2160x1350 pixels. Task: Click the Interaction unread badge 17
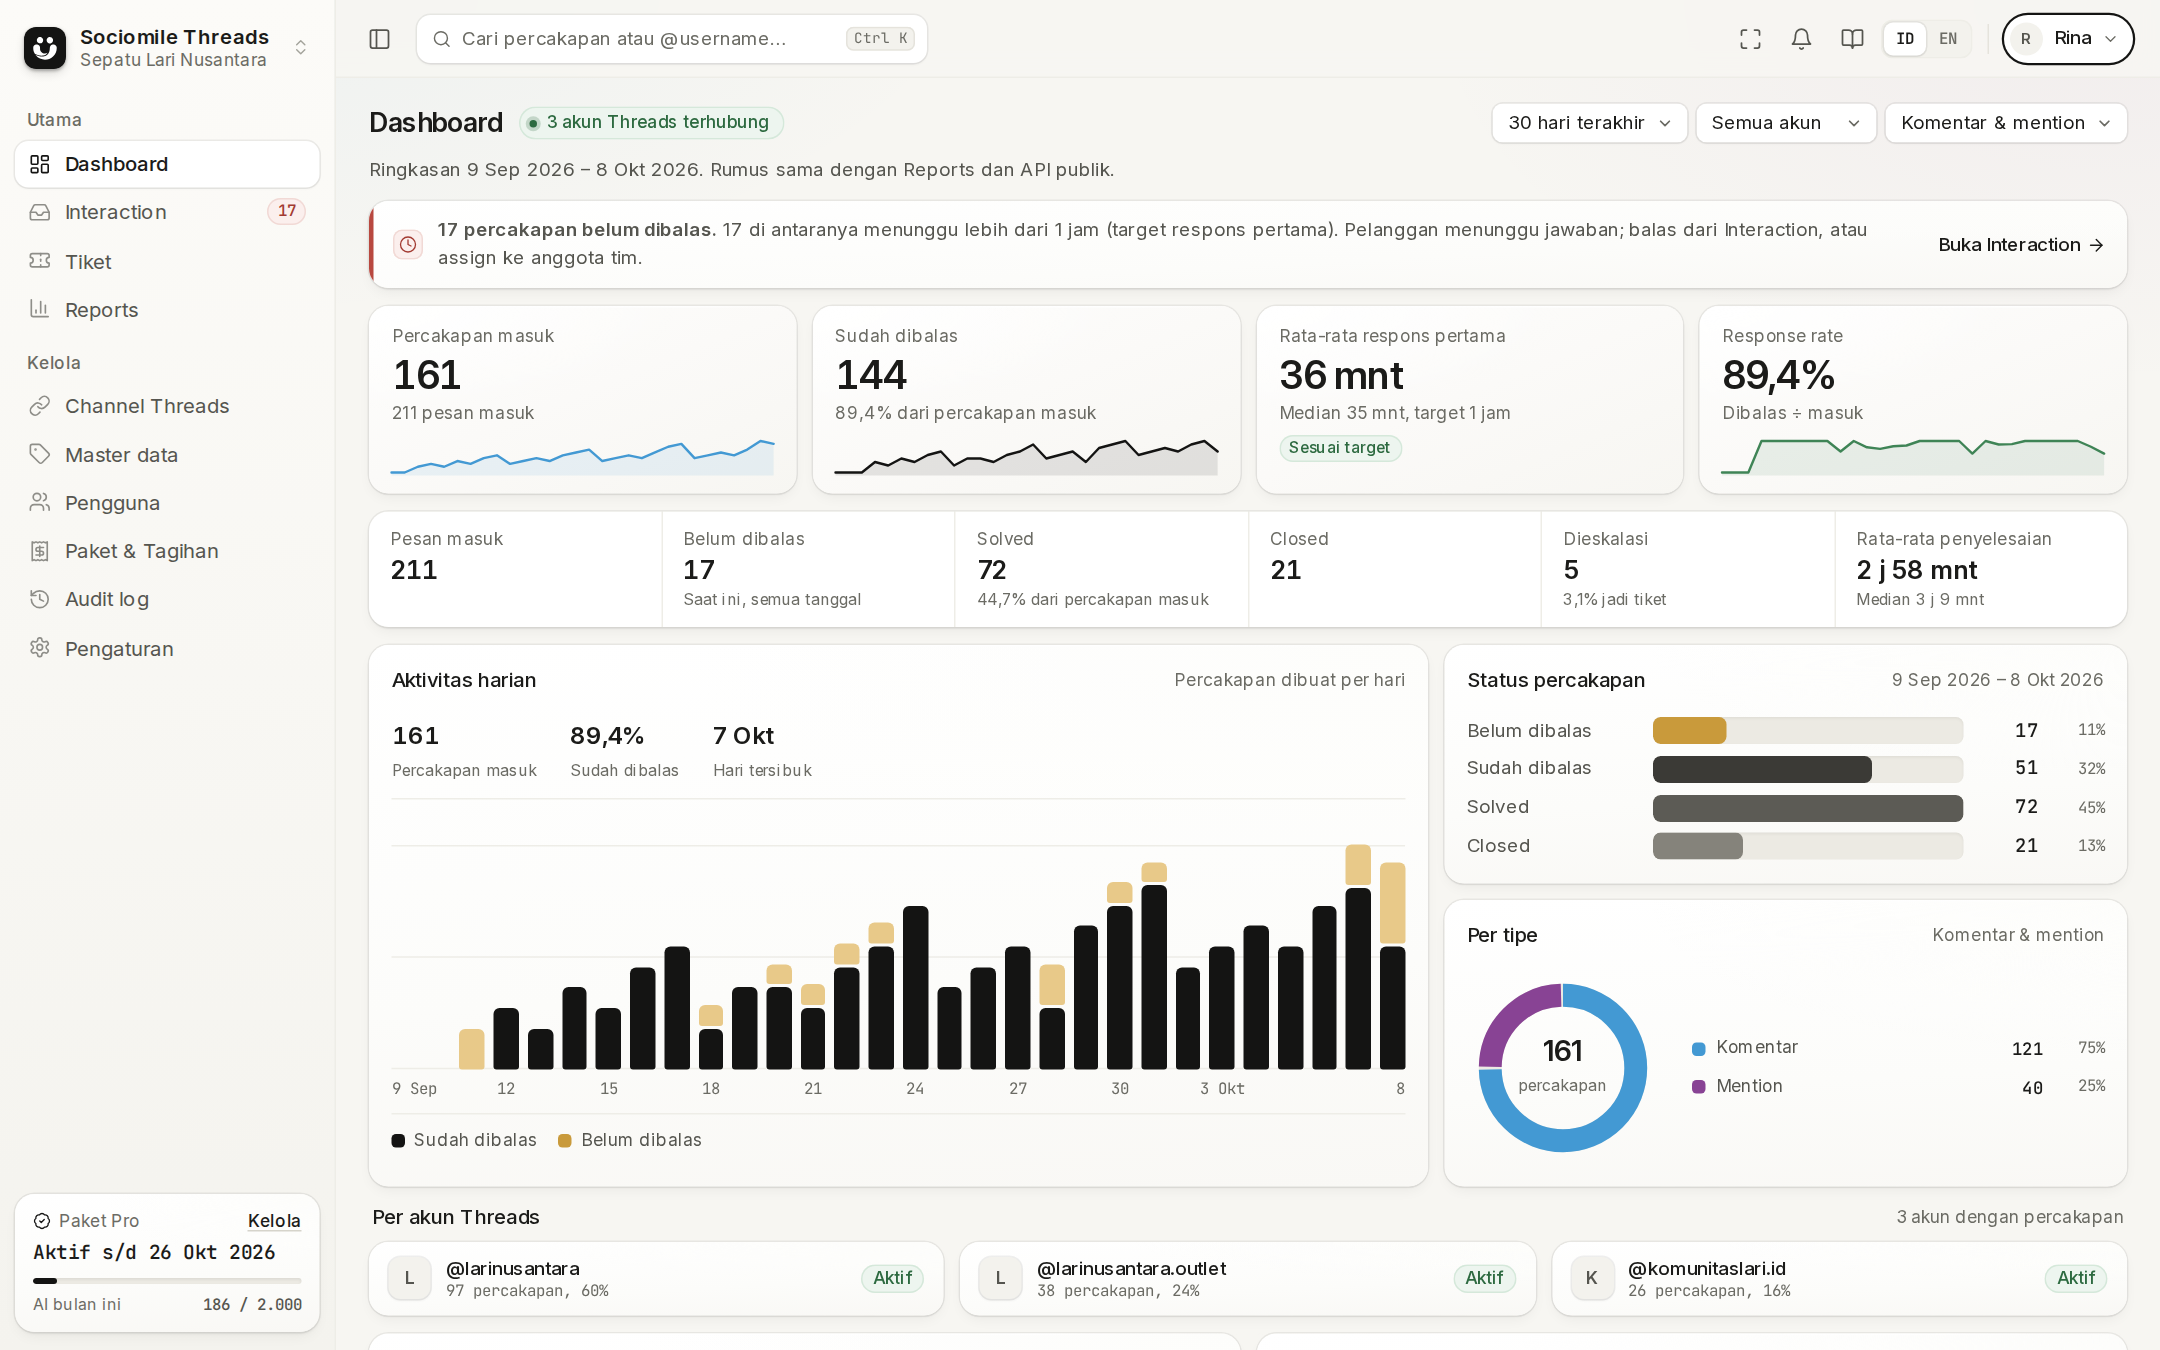point(287,211)
